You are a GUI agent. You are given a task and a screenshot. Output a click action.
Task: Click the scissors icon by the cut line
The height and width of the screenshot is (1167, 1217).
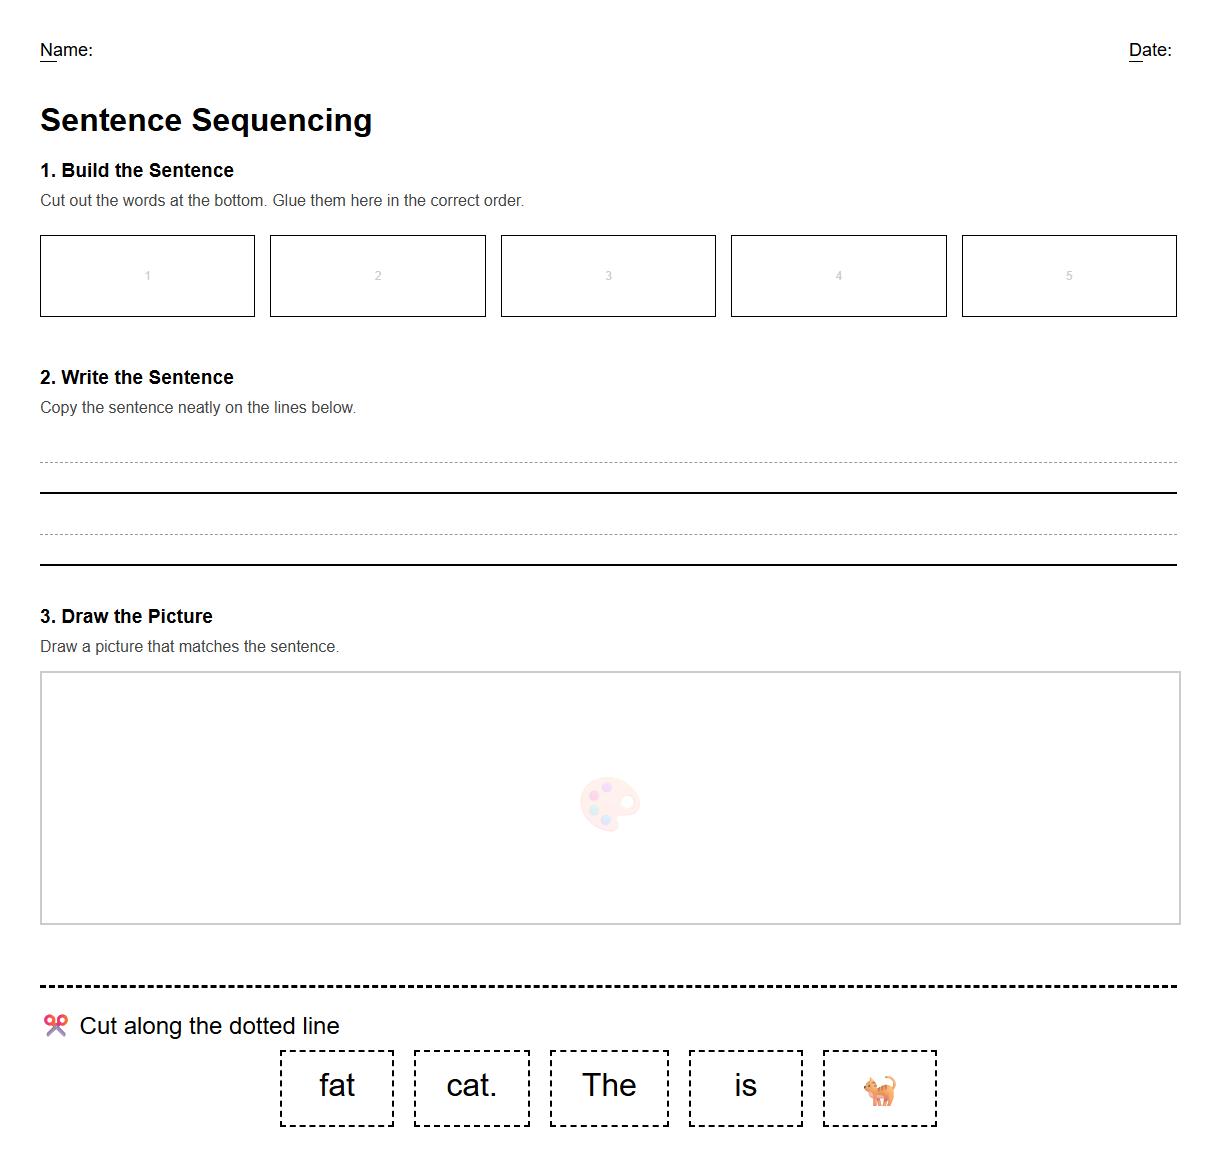click(55, 1025)
